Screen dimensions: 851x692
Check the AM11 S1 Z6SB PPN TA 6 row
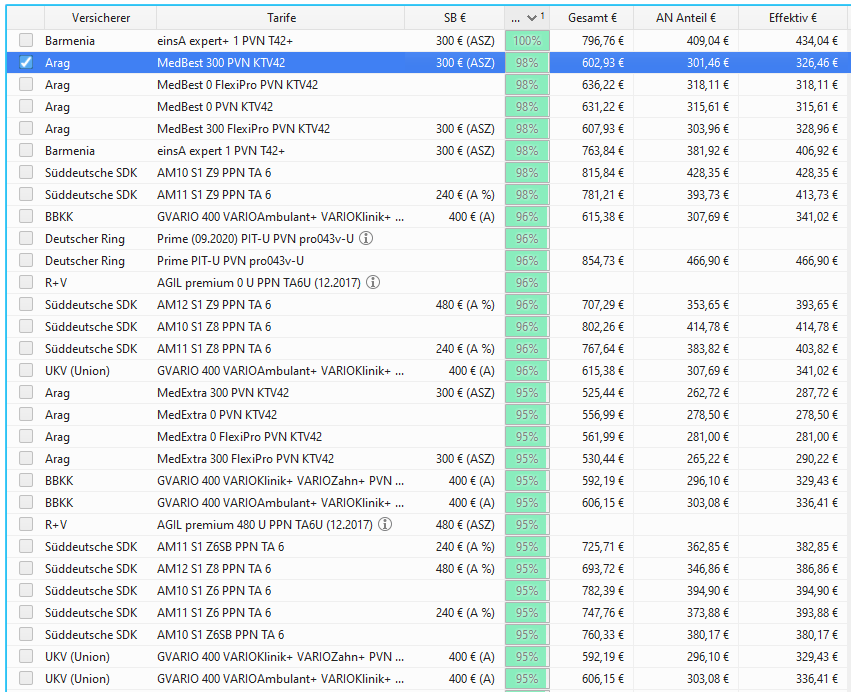(x=26, y=546)
